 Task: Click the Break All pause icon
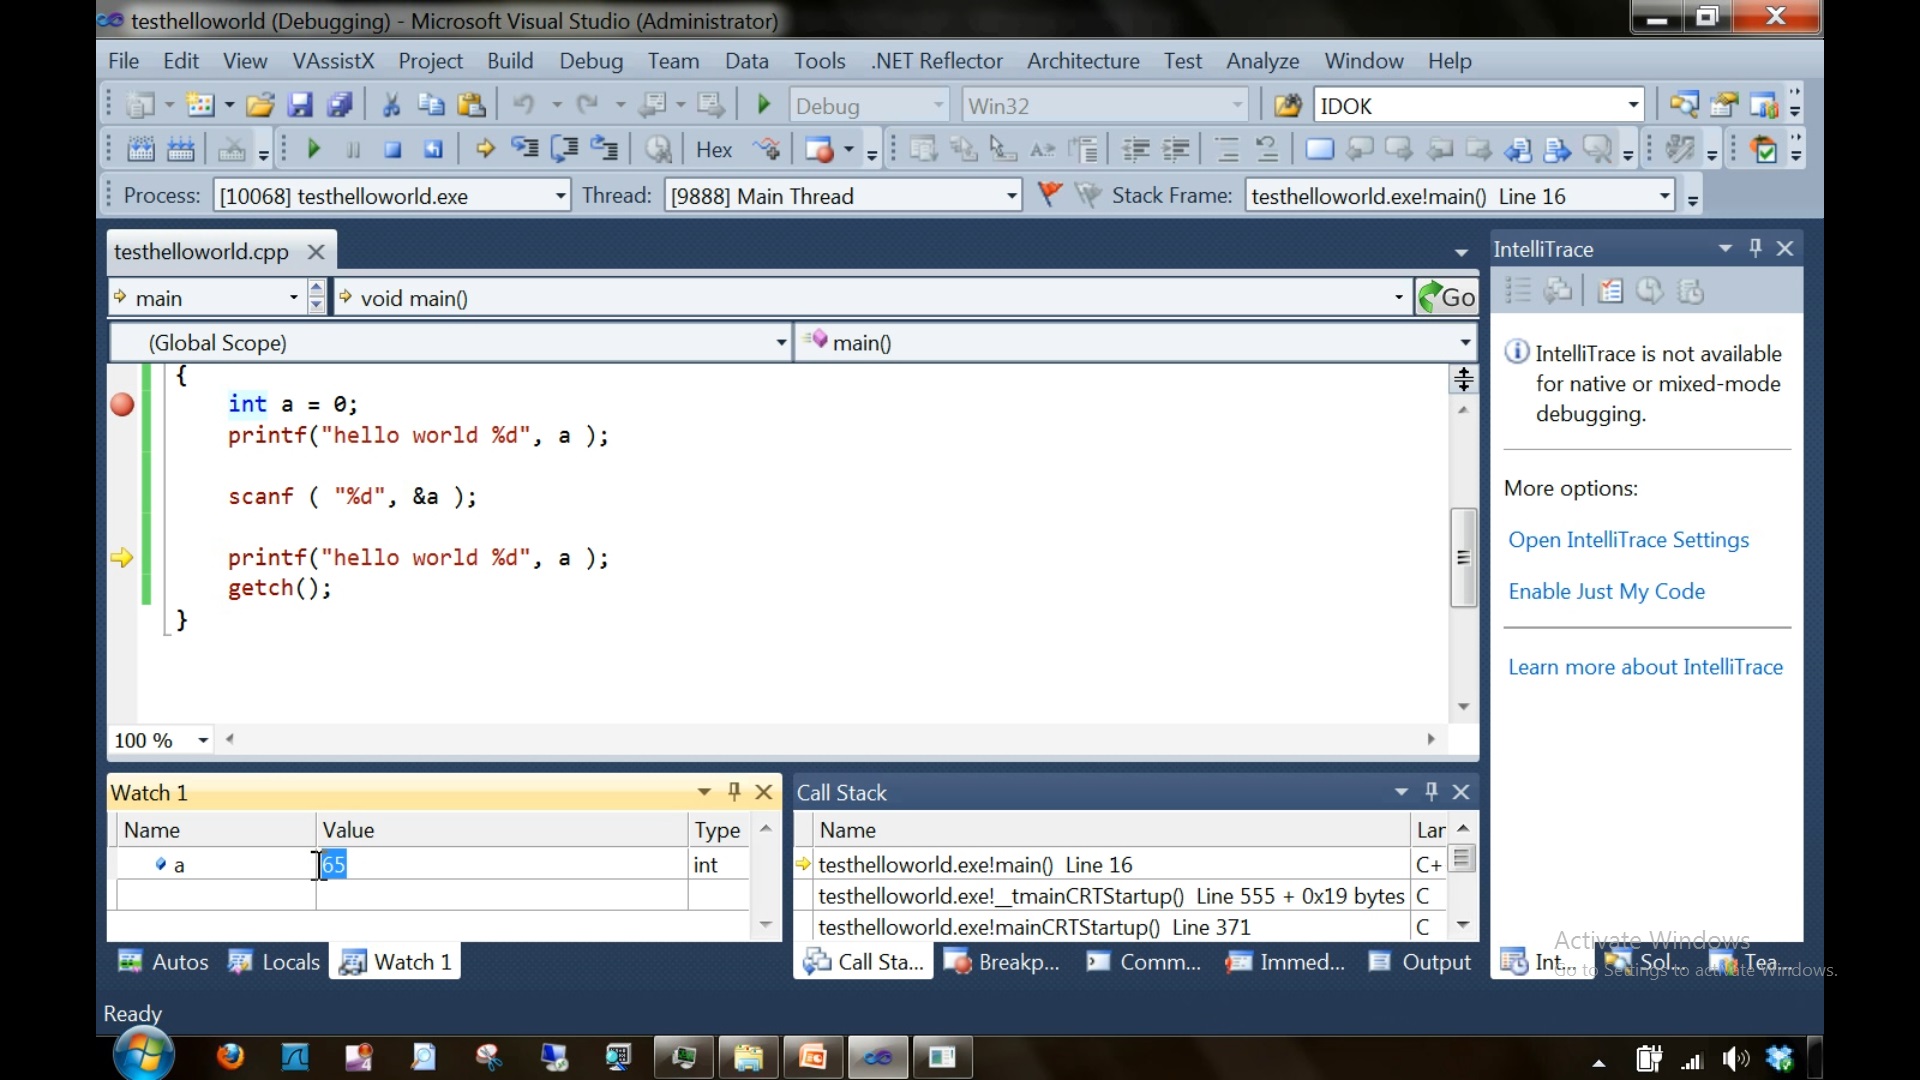point(353,150)
